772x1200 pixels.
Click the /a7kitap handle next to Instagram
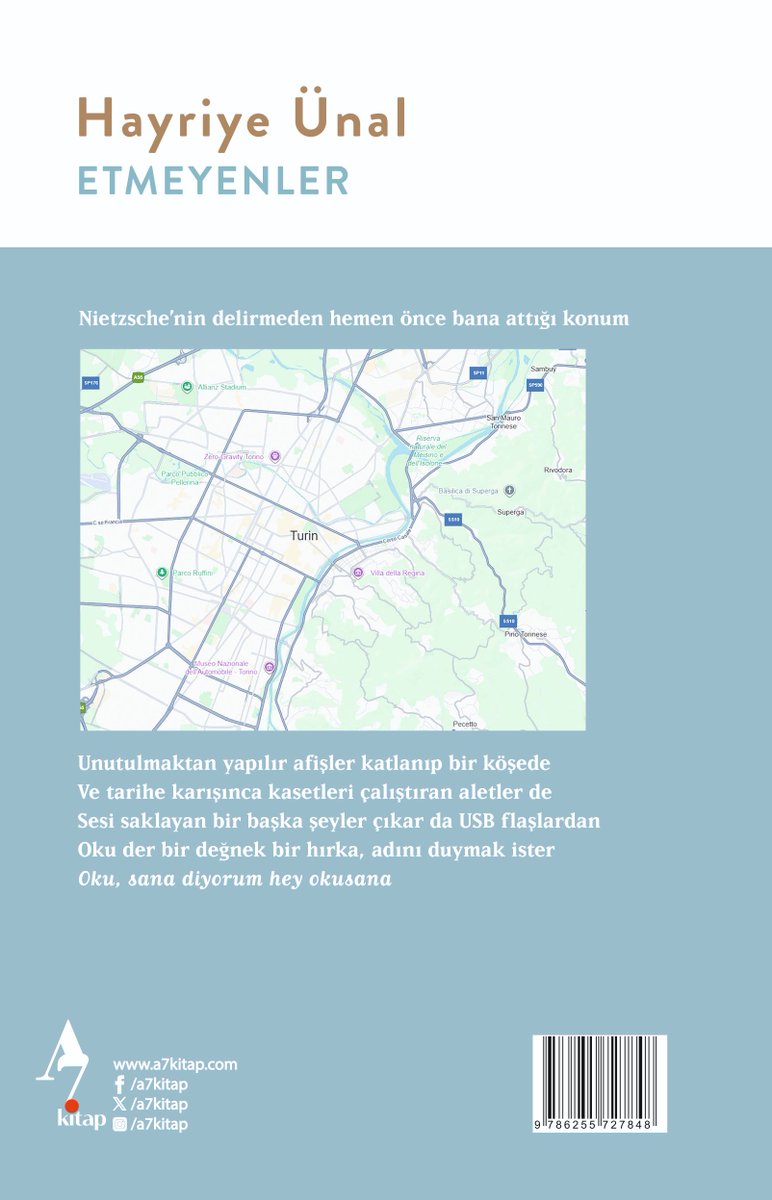click(x=159, y=1124)
